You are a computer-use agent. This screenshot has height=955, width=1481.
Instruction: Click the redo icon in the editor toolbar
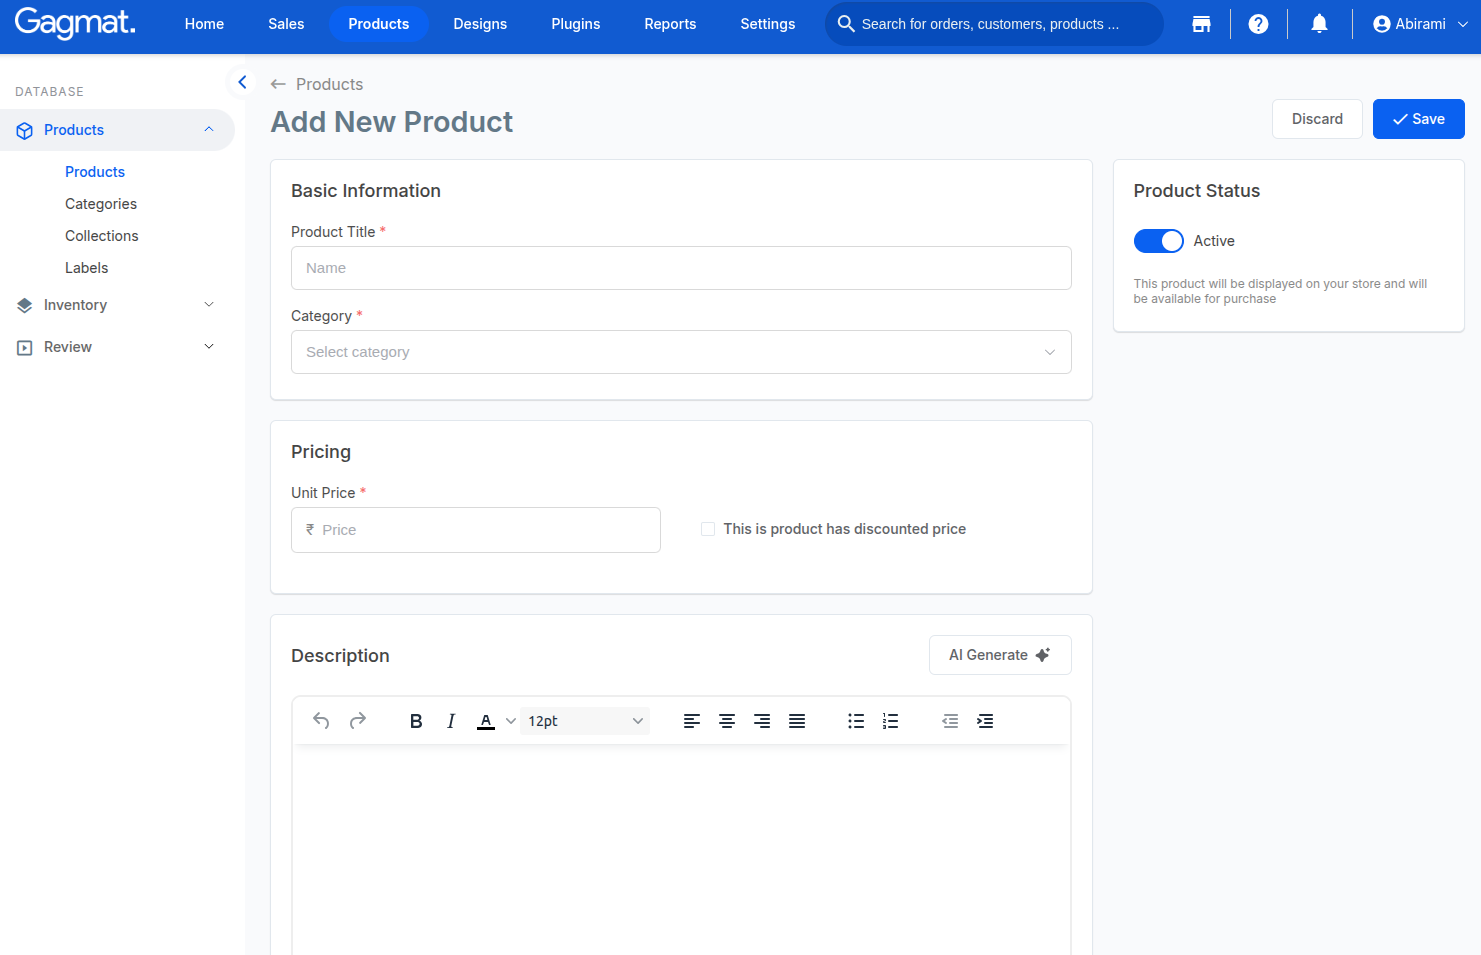pos(358,721)
